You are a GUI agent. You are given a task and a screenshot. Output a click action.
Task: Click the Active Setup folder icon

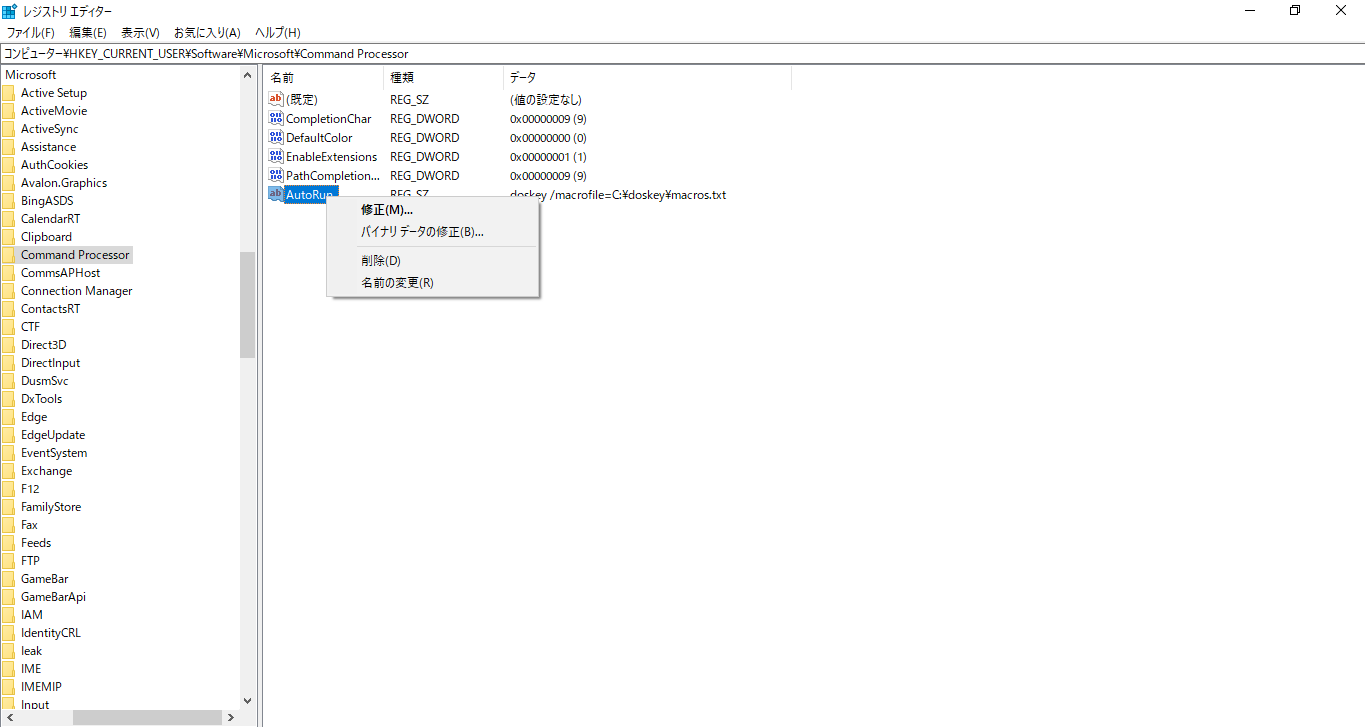point(8,93)
